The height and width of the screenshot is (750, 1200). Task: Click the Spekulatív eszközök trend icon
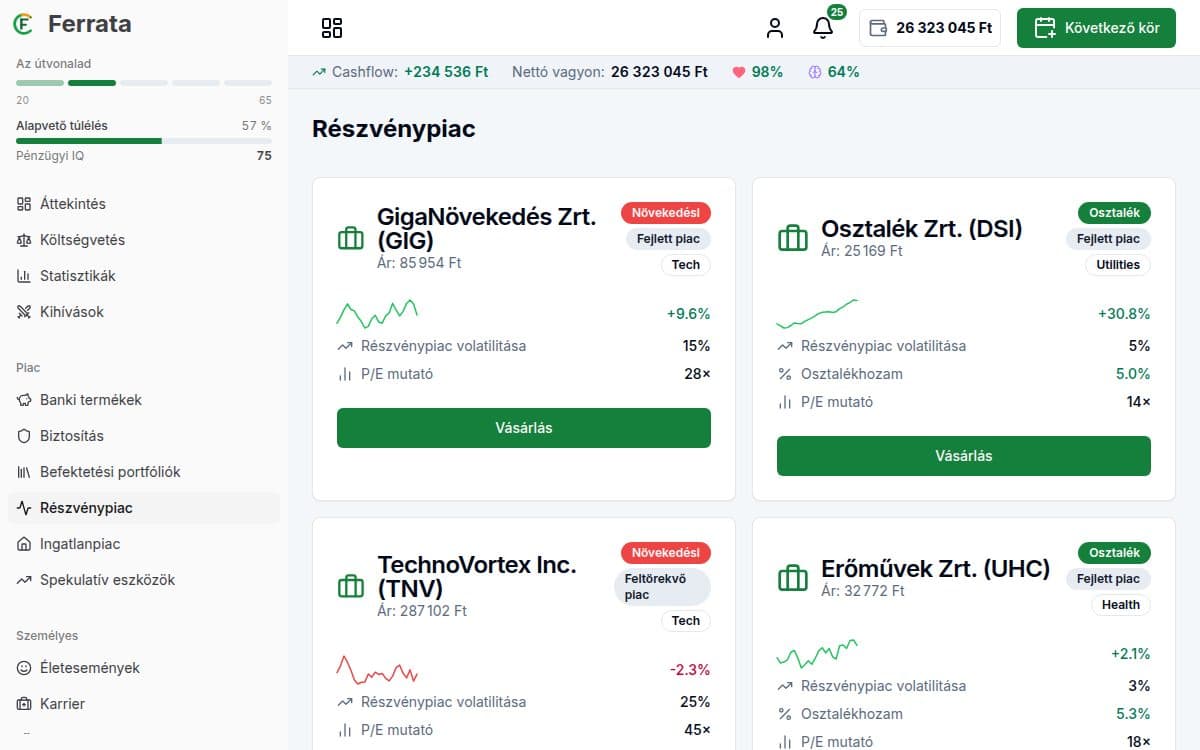(x=25, y=580)
